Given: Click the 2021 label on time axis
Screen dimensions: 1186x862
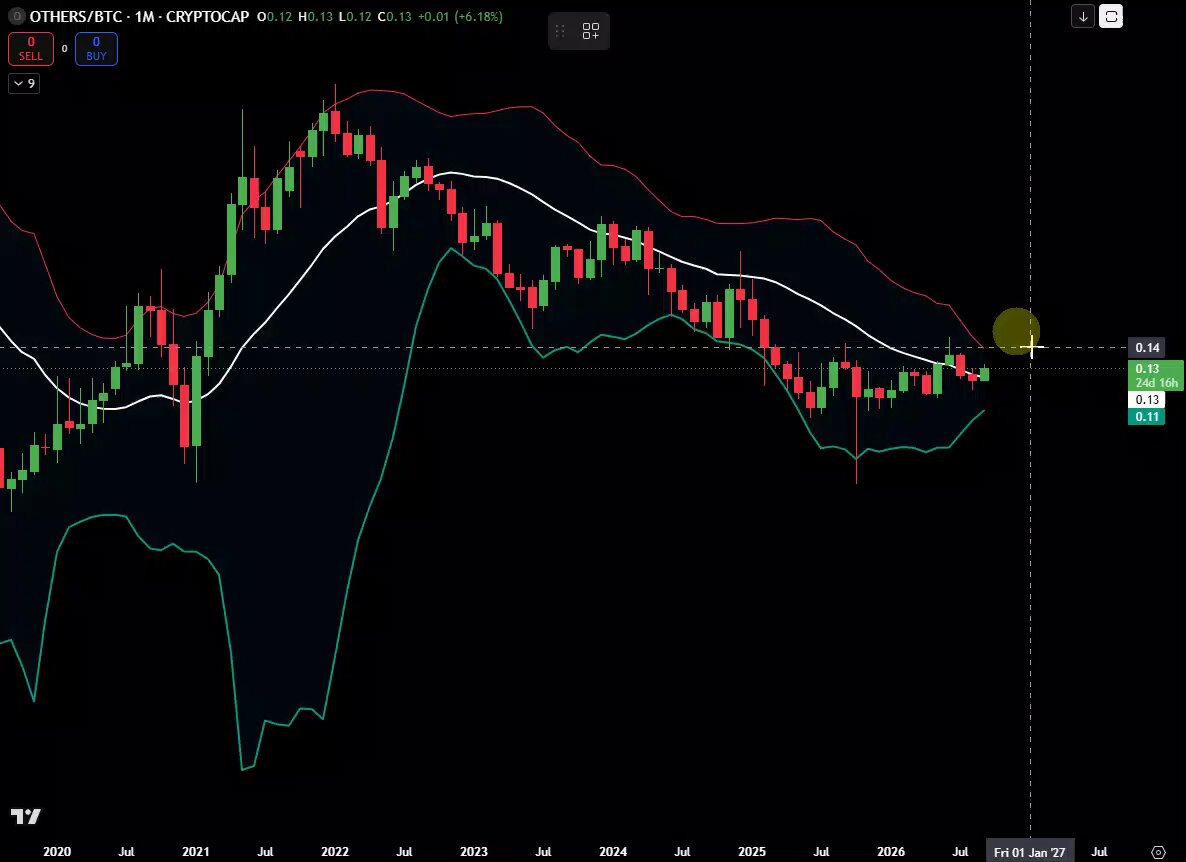Looking at the screenshot, I should pyautogui.click(x=196, y=852).
